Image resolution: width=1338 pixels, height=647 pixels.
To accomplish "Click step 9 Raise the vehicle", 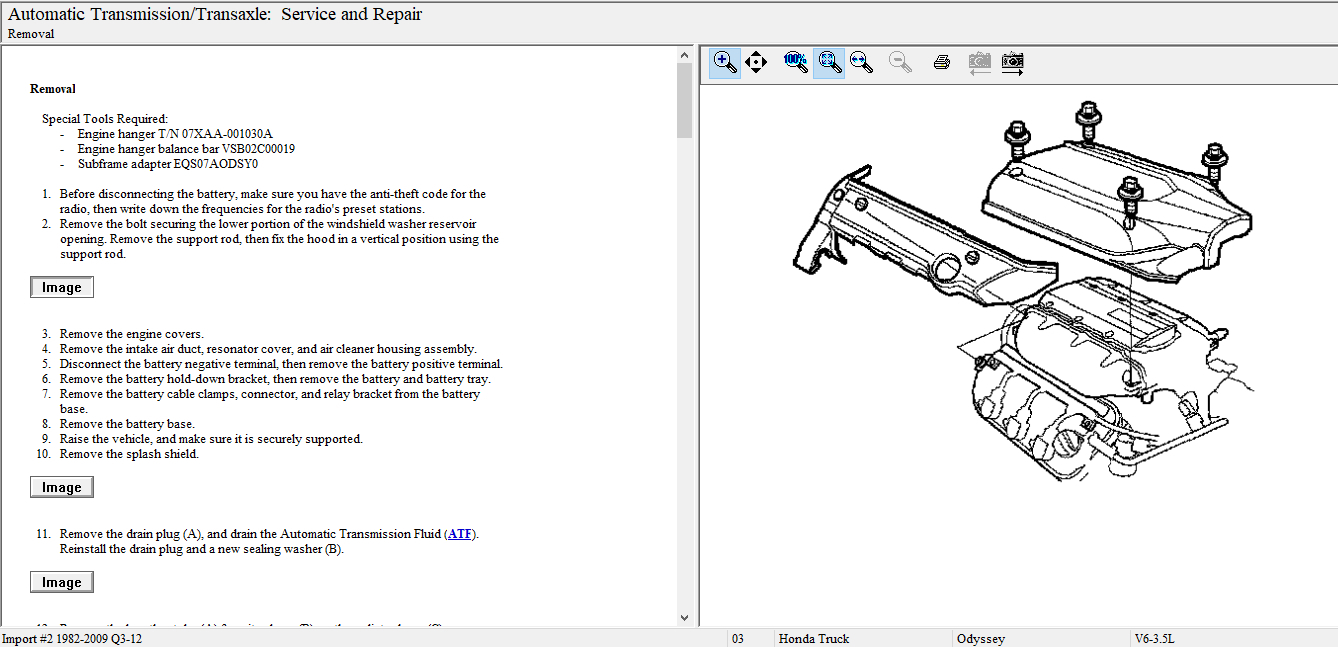I will [211, 439].
